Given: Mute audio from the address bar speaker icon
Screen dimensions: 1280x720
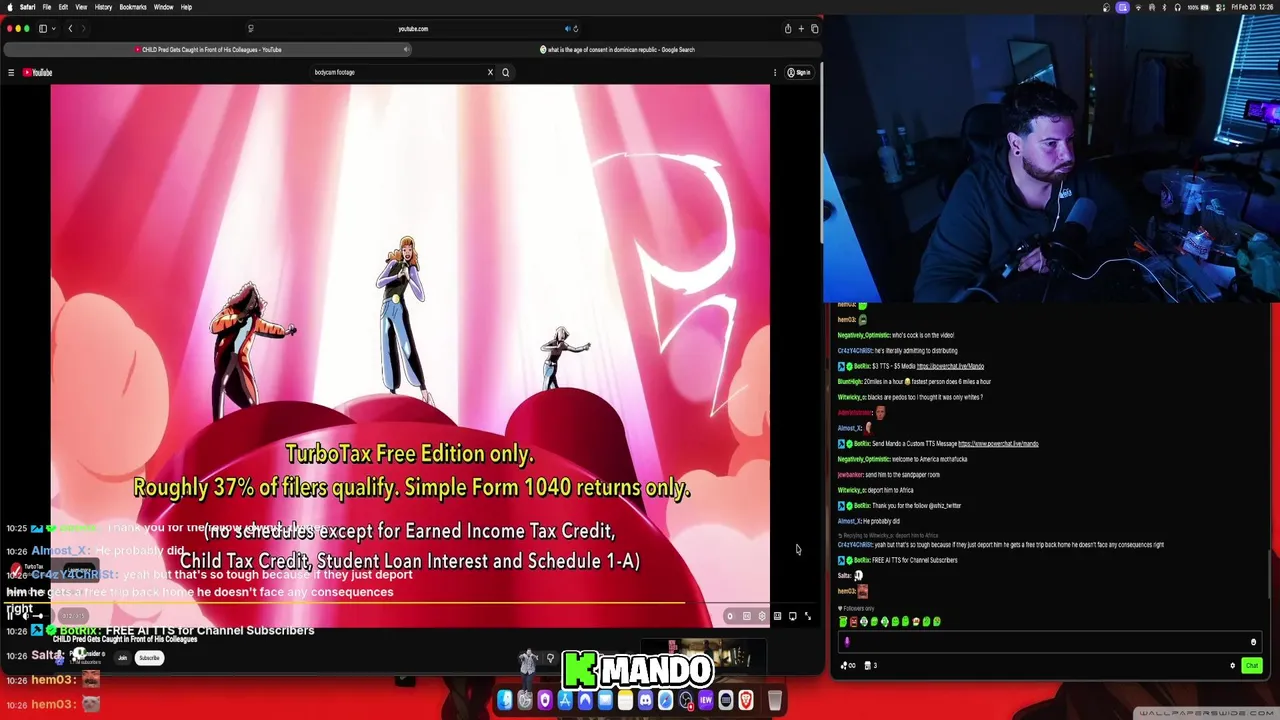Looking at the screenshot, I should [568, 29].
